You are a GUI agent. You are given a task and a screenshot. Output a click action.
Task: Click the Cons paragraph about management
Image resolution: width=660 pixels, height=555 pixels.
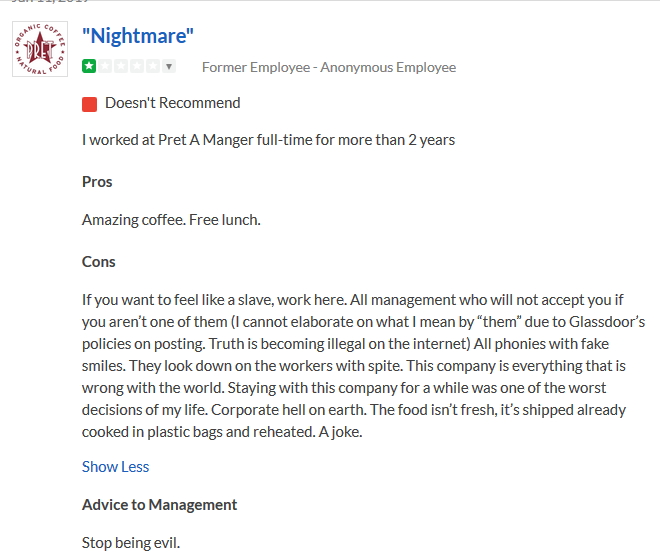363,365
